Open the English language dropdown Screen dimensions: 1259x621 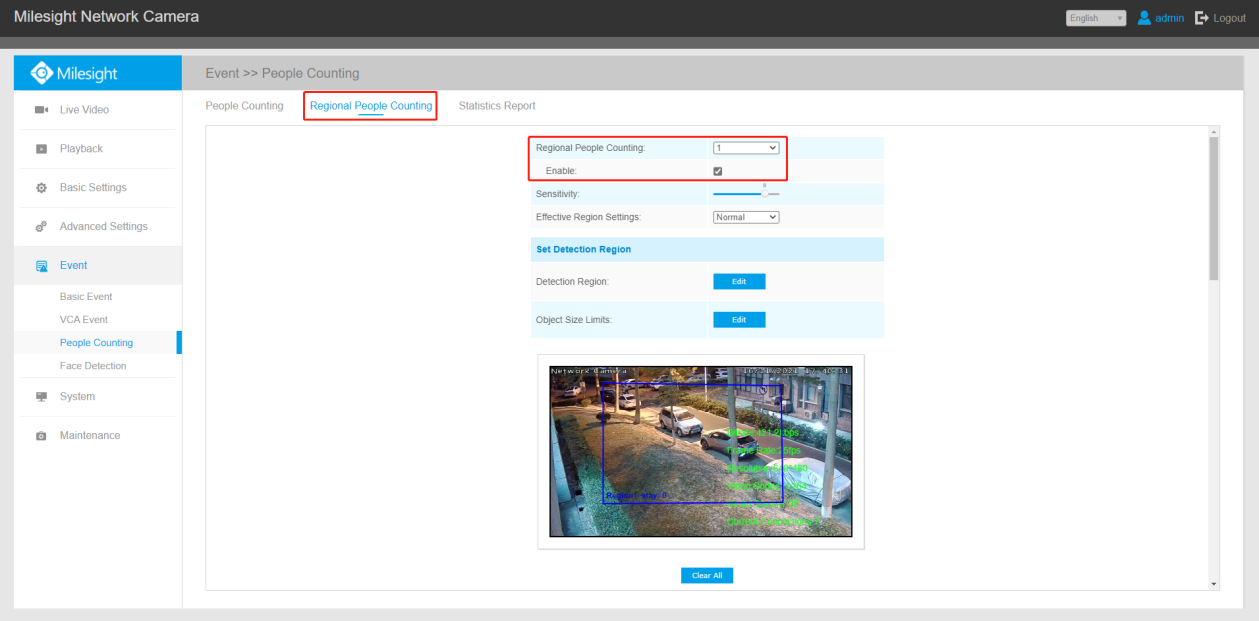pyautogui.click(x=1096, y=18)
